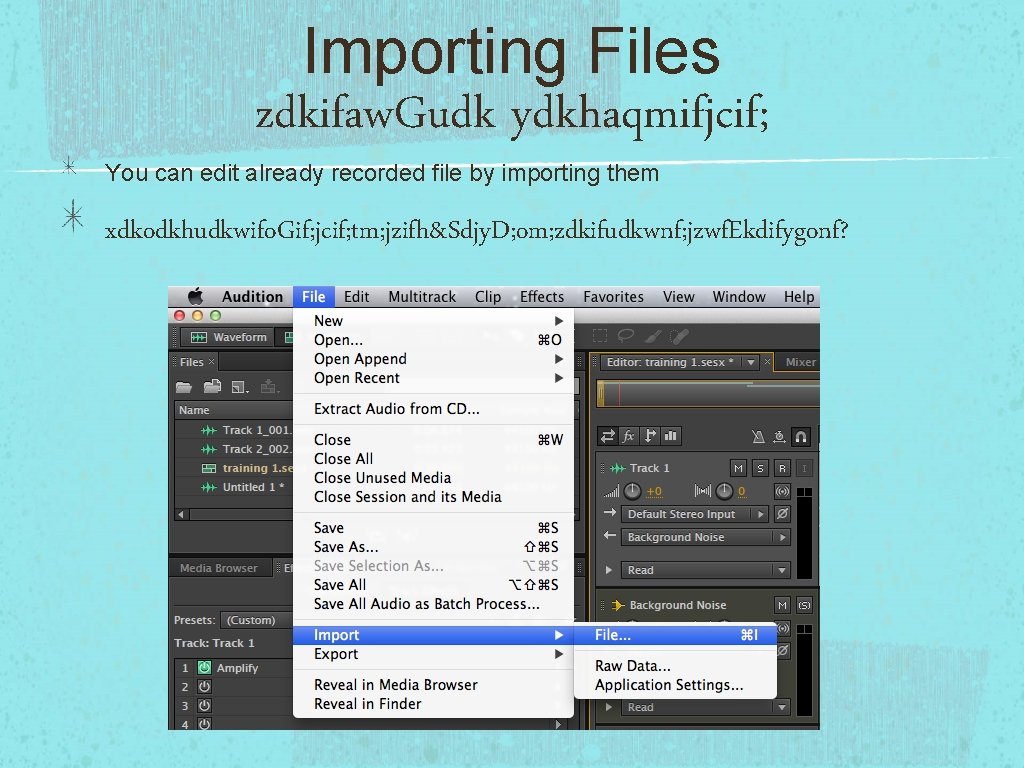
Task: Click Reveal in Finder
Action: point(434,703)
